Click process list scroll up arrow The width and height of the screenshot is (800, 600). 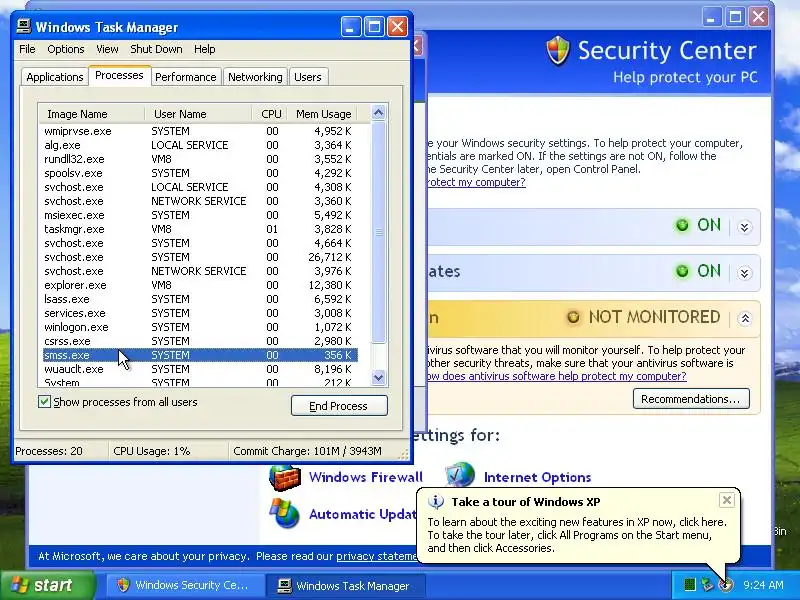[379, 113]
